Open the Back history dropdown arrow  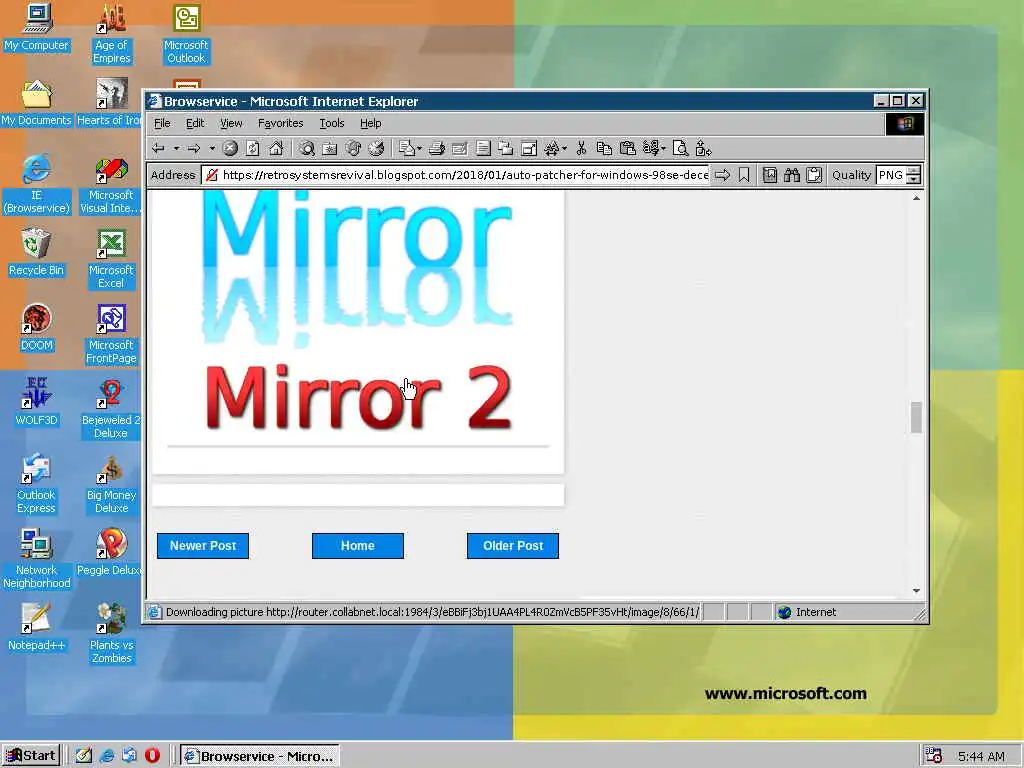(x=176, y=149)
